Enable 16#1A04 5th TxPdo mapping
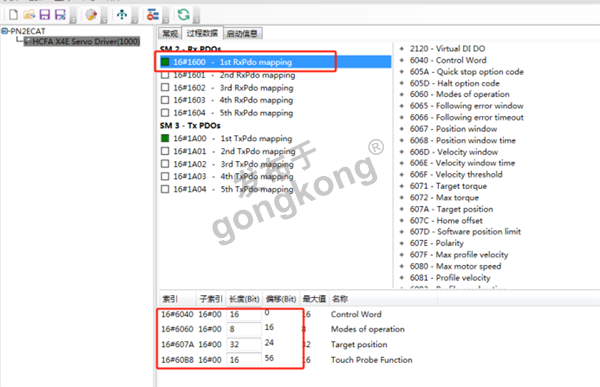600x387 pixels. [x=165, y=189]
